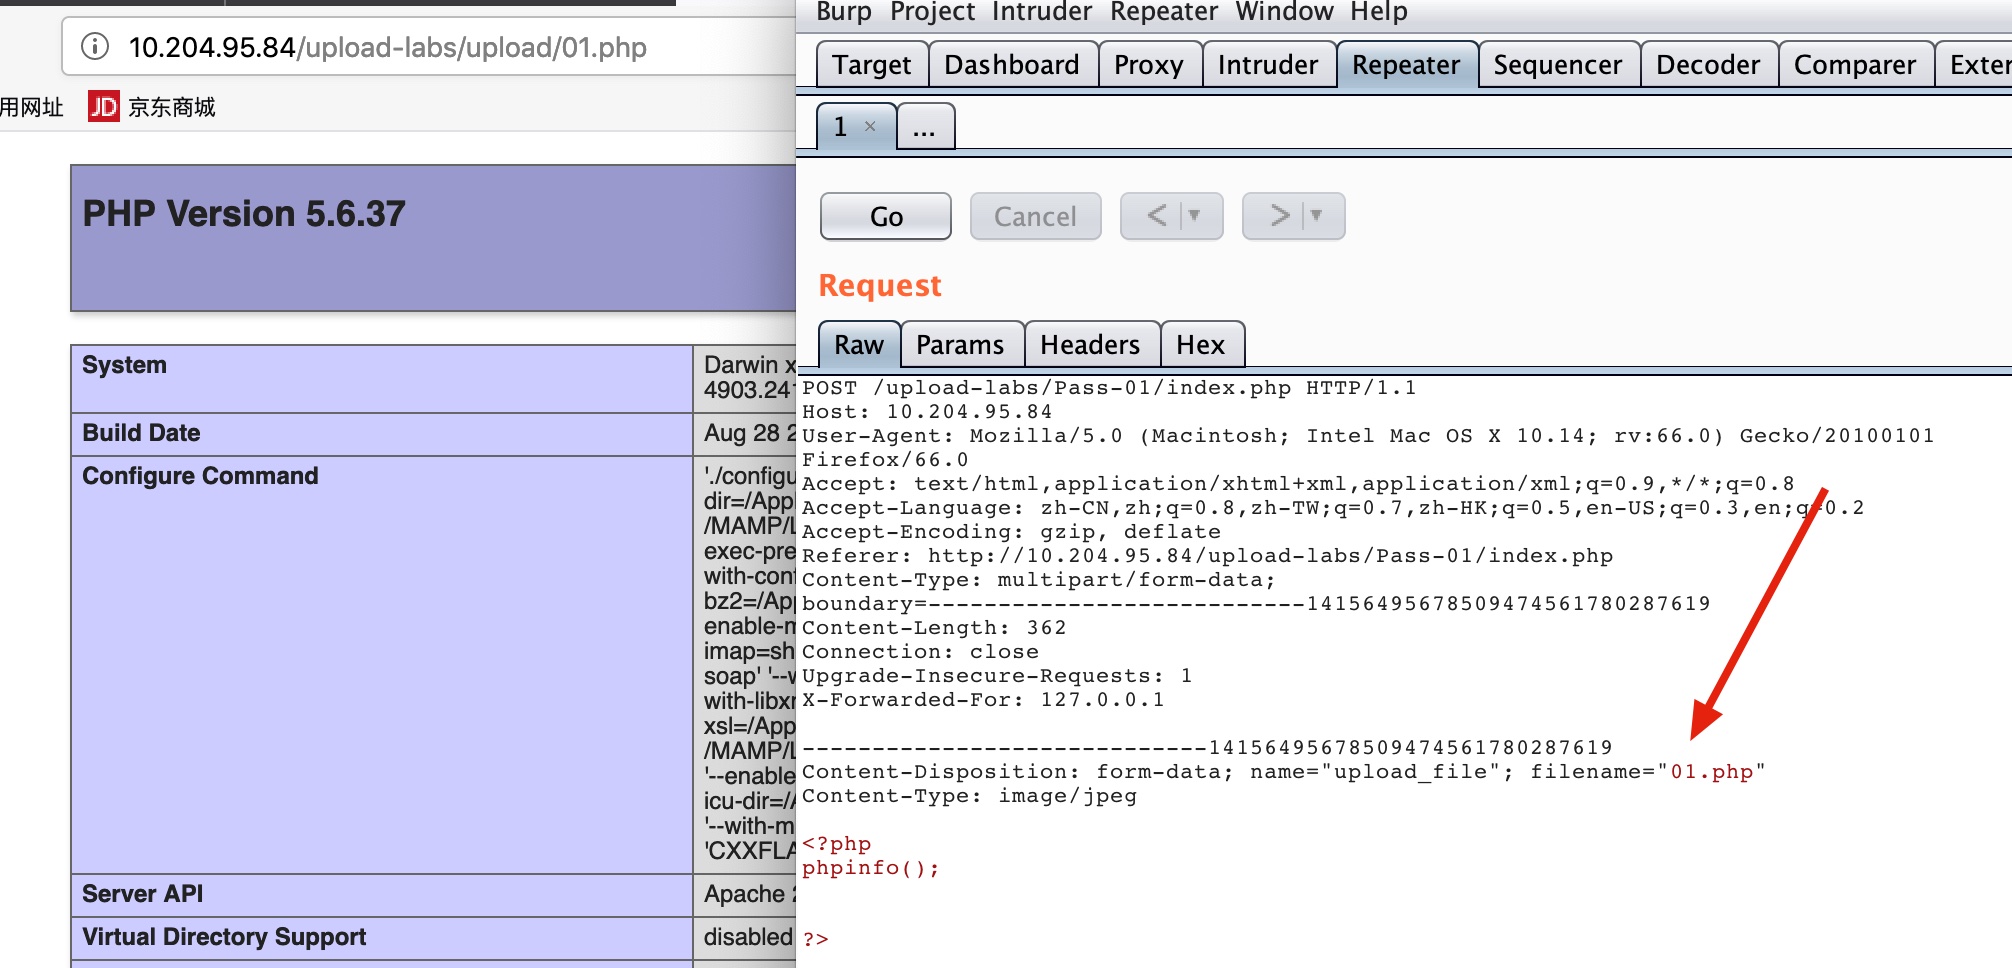
Task: Open the Help menu
Action: [x=1378, y=12]
